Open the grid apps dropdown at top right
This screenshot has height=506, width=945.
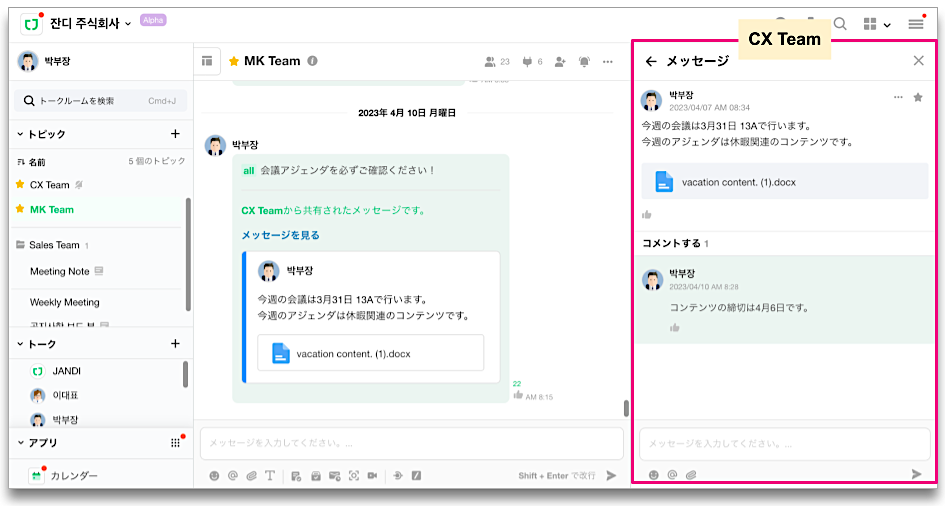click(877, 24)
